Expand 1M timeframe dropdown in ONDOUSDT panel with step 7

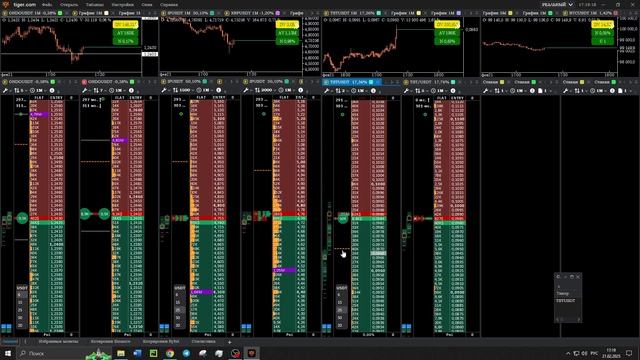[x=118, y=90]
